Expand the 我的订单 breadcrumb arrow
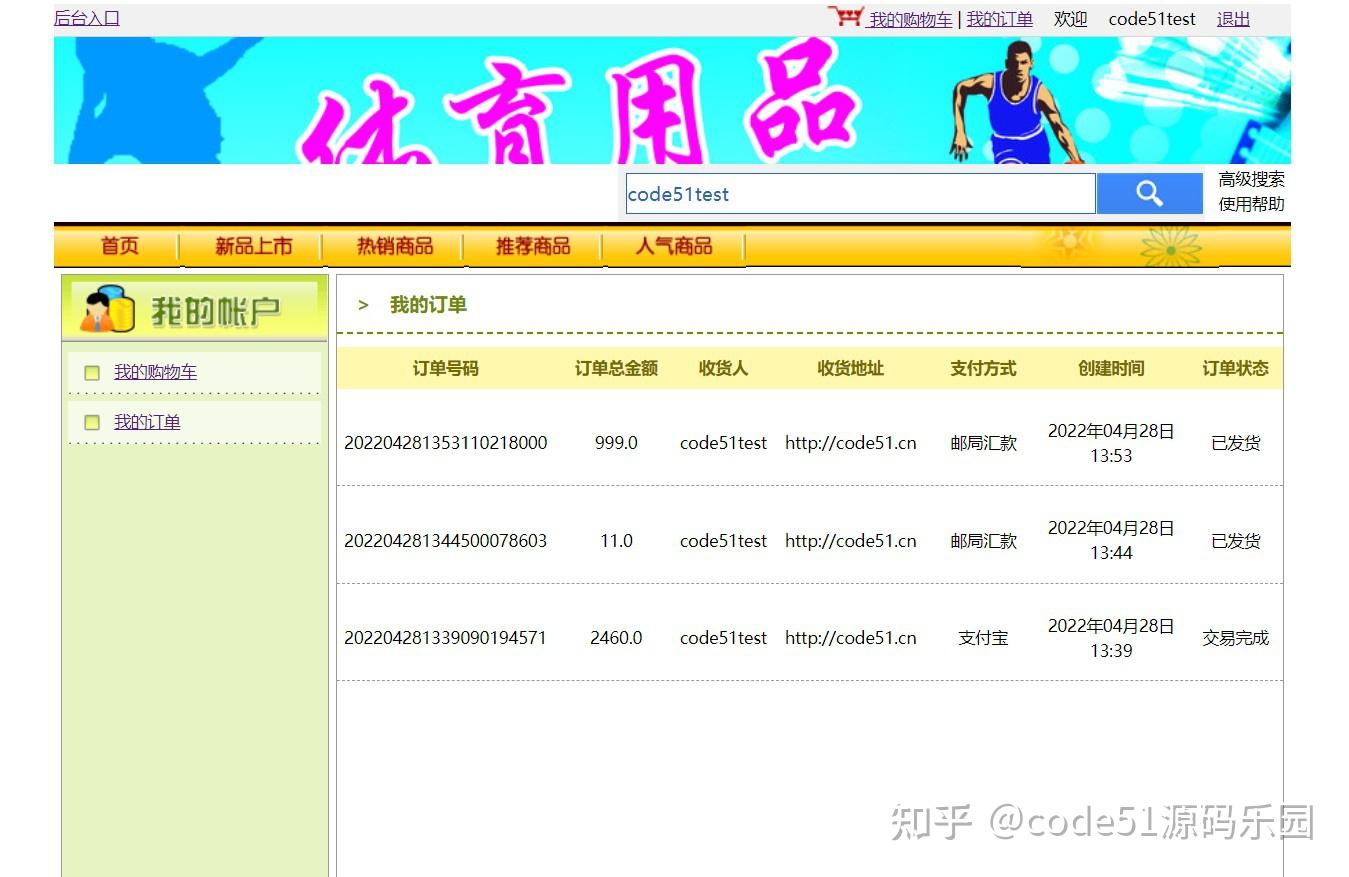This screenshot has width=1349, height=877. click(x=363, y=304)
